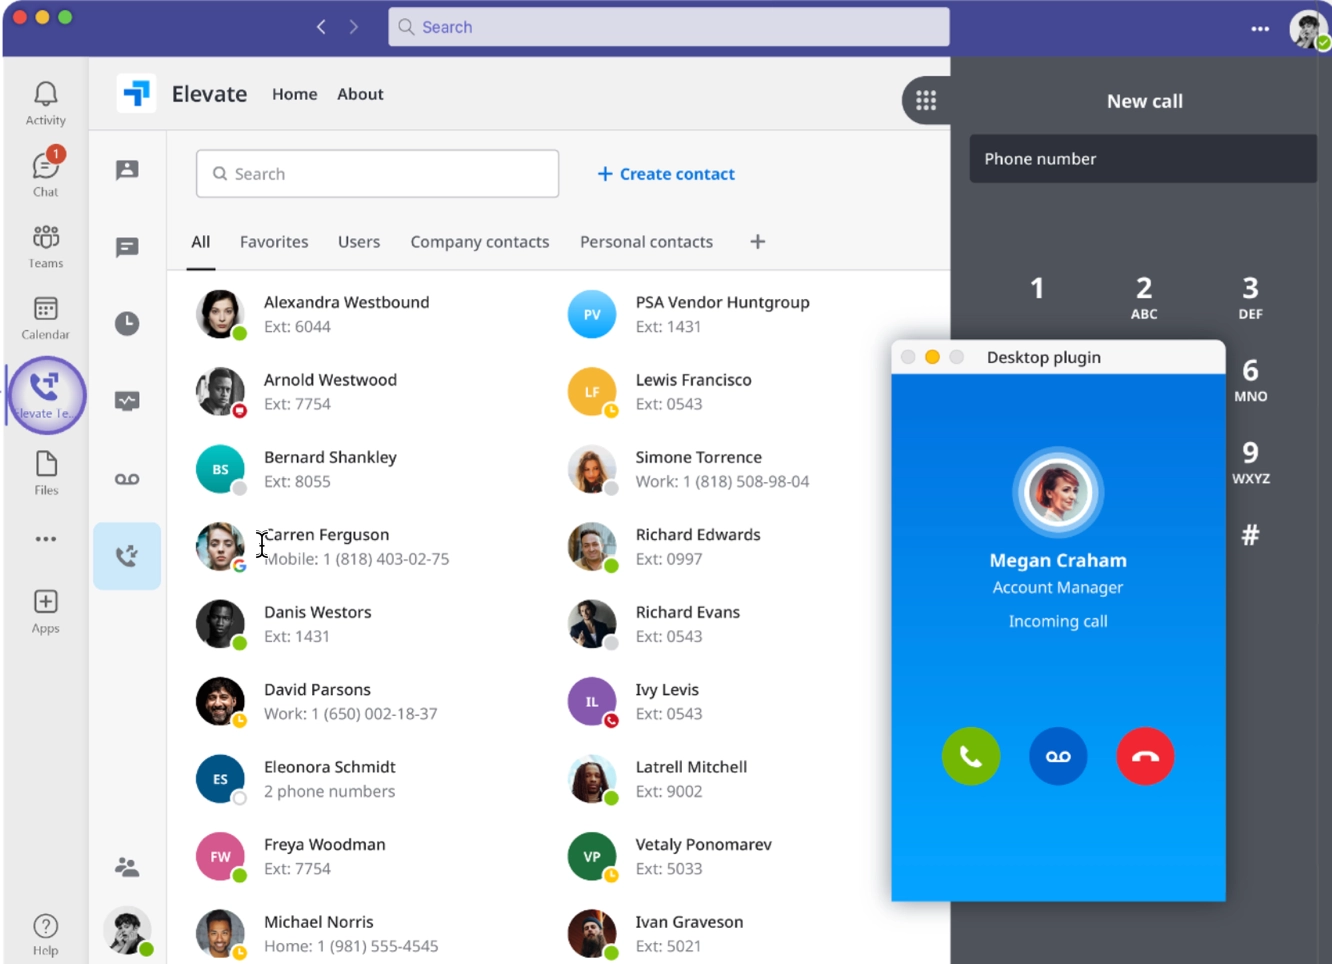
Task: Open the Calendar in Teams sidebar
Action: [45, 317]
